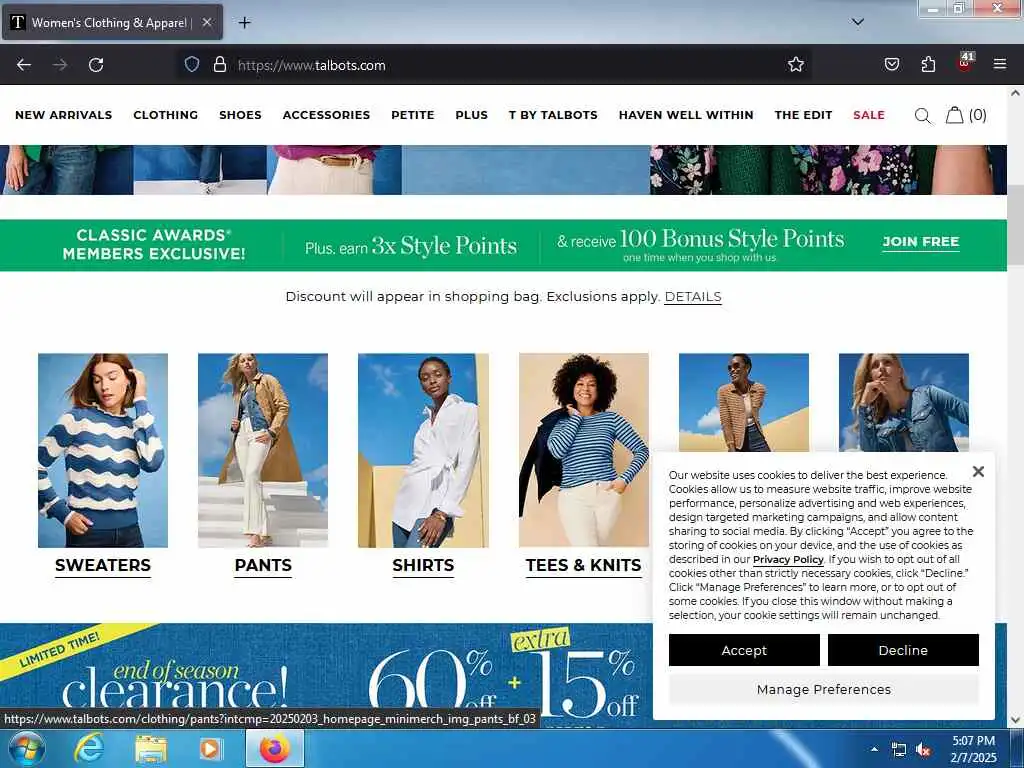Show hidden system tray icons
The image size is (1024, 768).
874,749
